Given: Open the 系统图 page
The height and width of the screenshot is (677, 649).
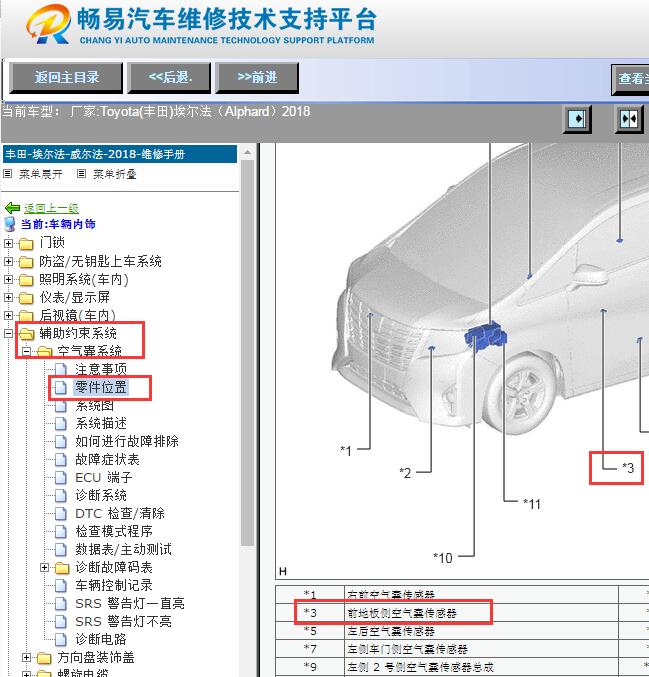Looking at the screenshot, I should pos(95,405).
